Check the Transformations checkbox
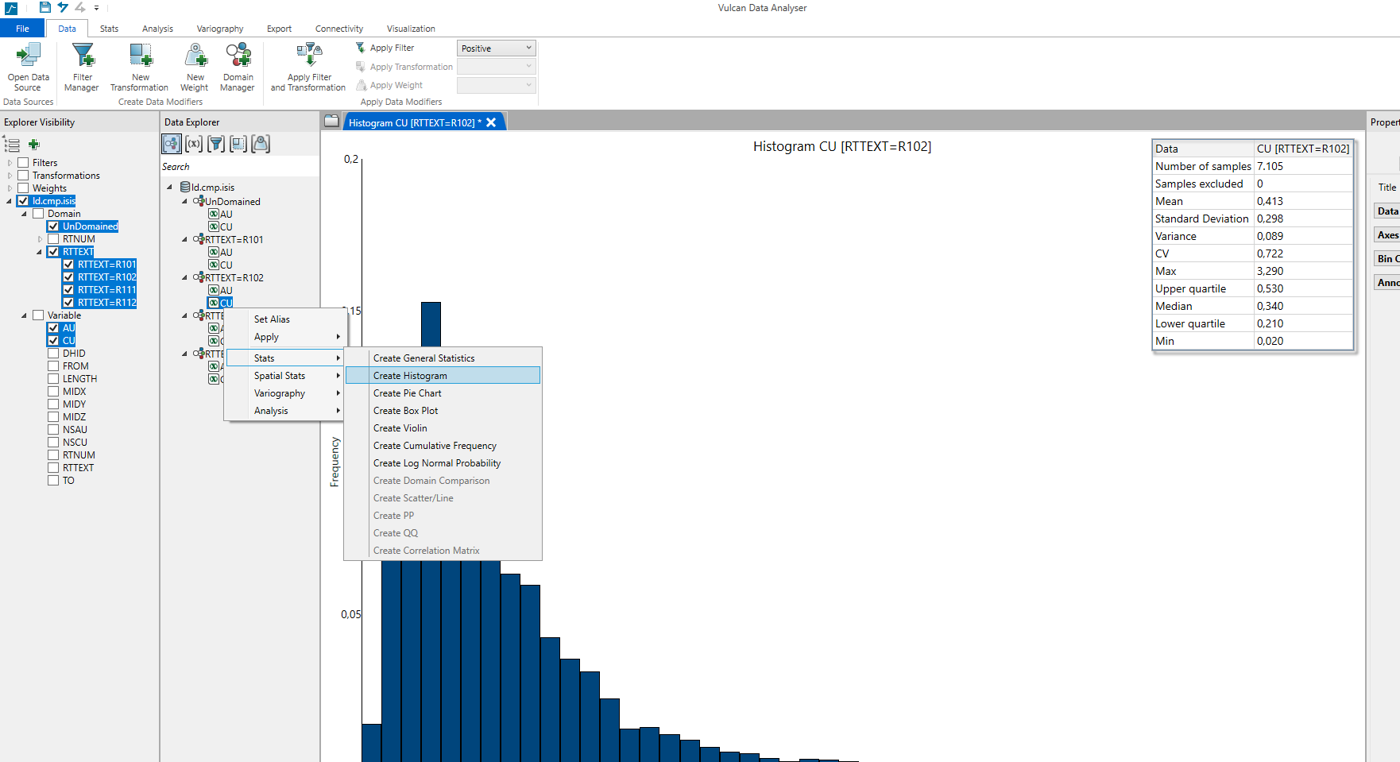This screenshot has height=762, width=1400. point(23,175)
